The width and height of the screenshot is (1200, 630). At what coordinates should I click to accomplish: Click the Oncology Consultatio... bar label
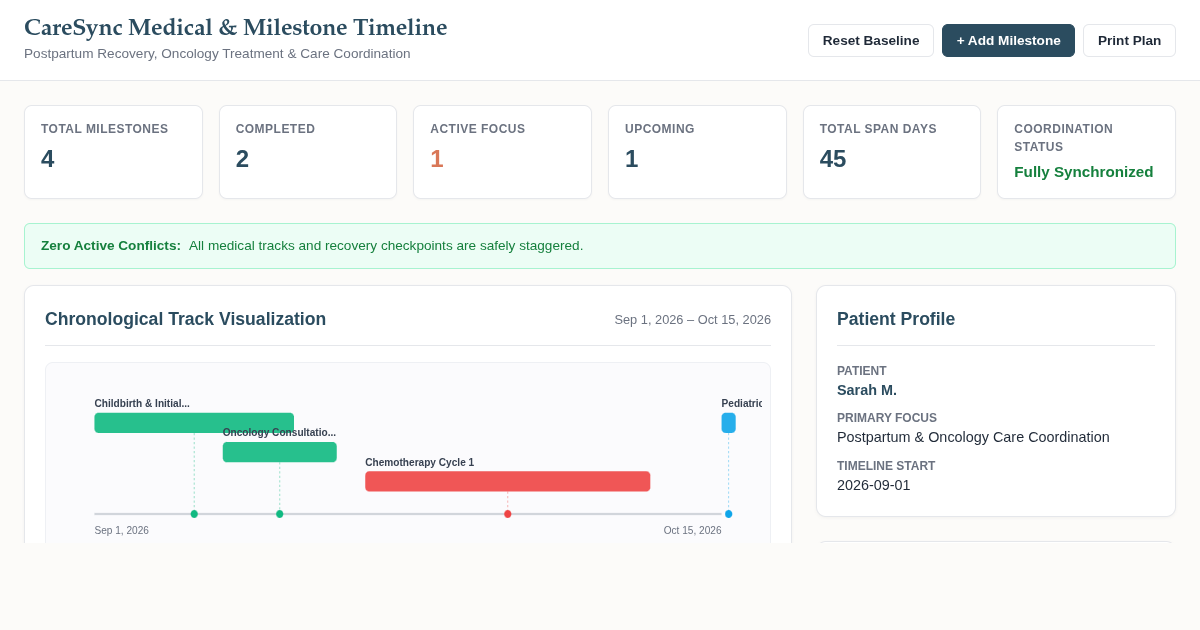click(x=279, y=433)
